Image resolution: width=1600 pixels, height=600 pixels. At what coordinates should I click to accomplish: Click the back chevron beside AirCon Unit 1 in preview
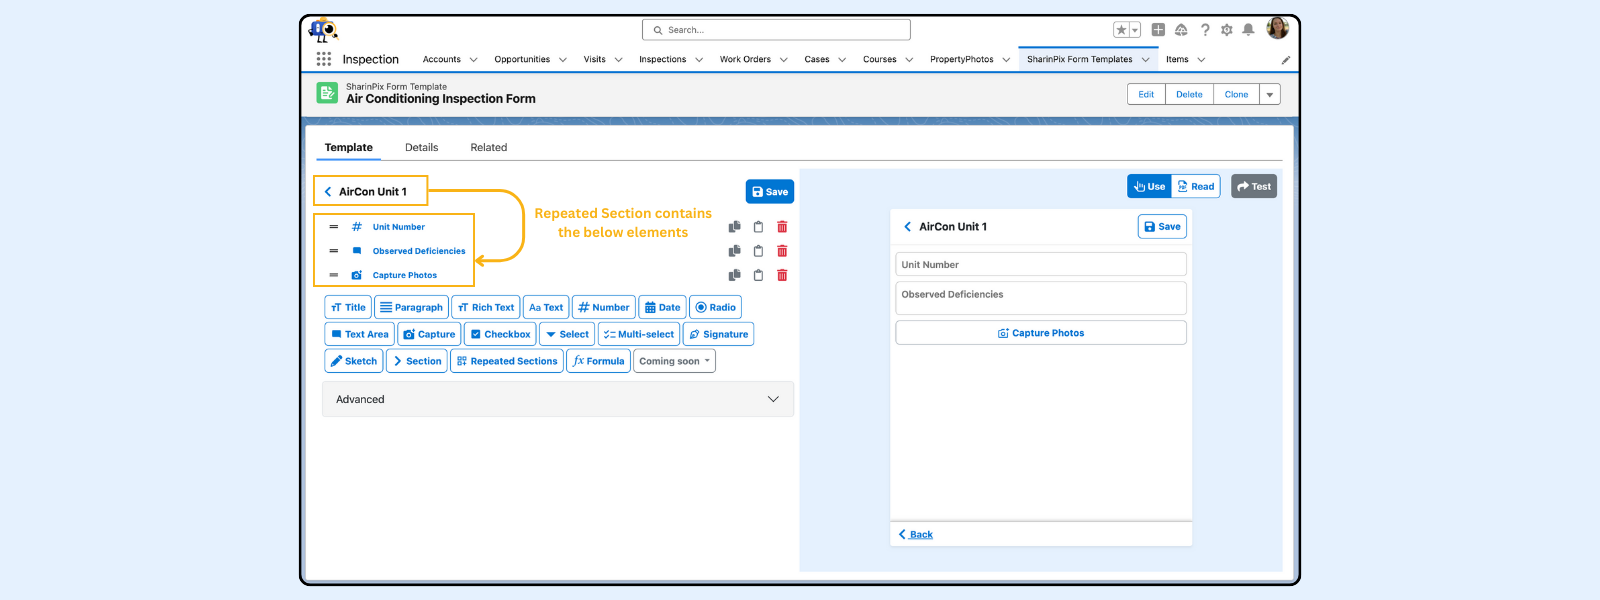point(908,227)
